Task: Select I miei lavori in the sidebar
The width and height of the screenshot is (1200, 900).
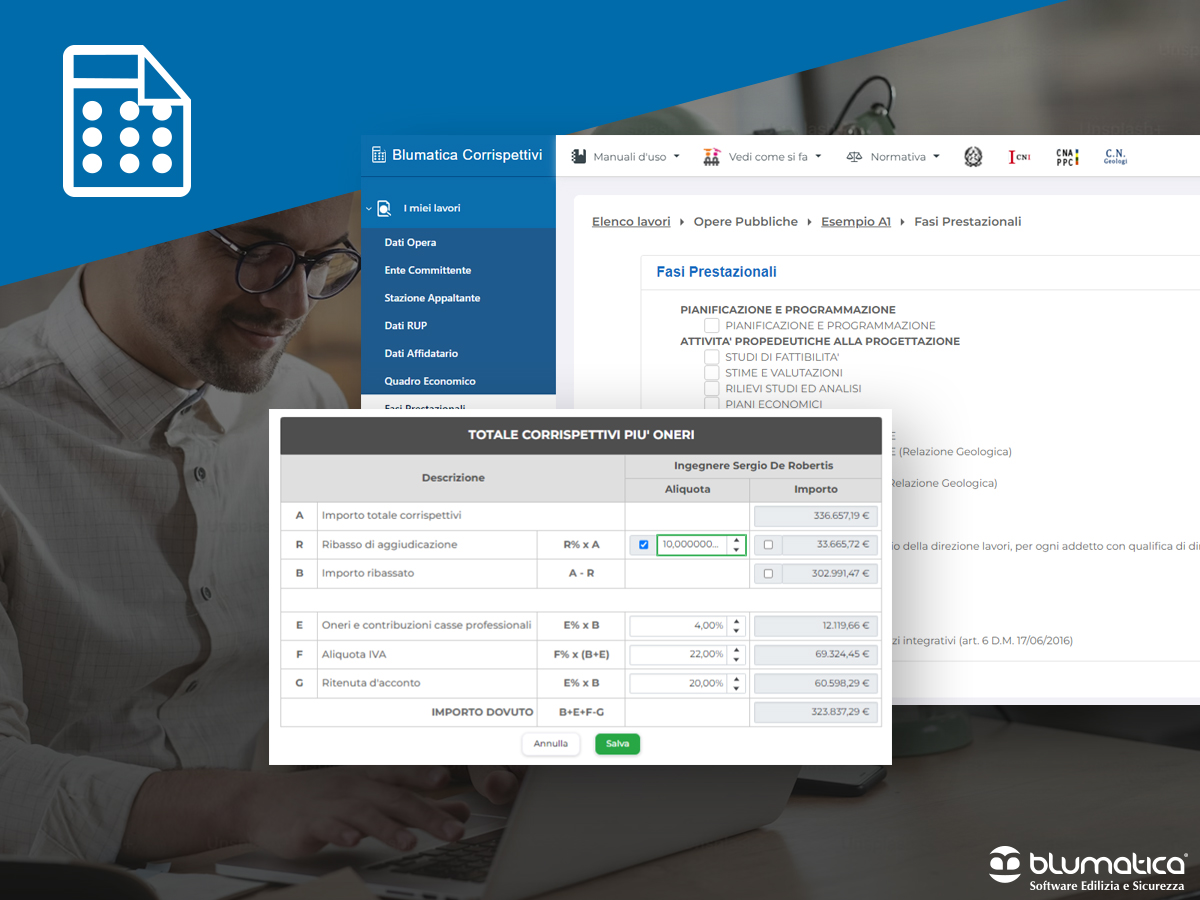Action: click(432, 208)
